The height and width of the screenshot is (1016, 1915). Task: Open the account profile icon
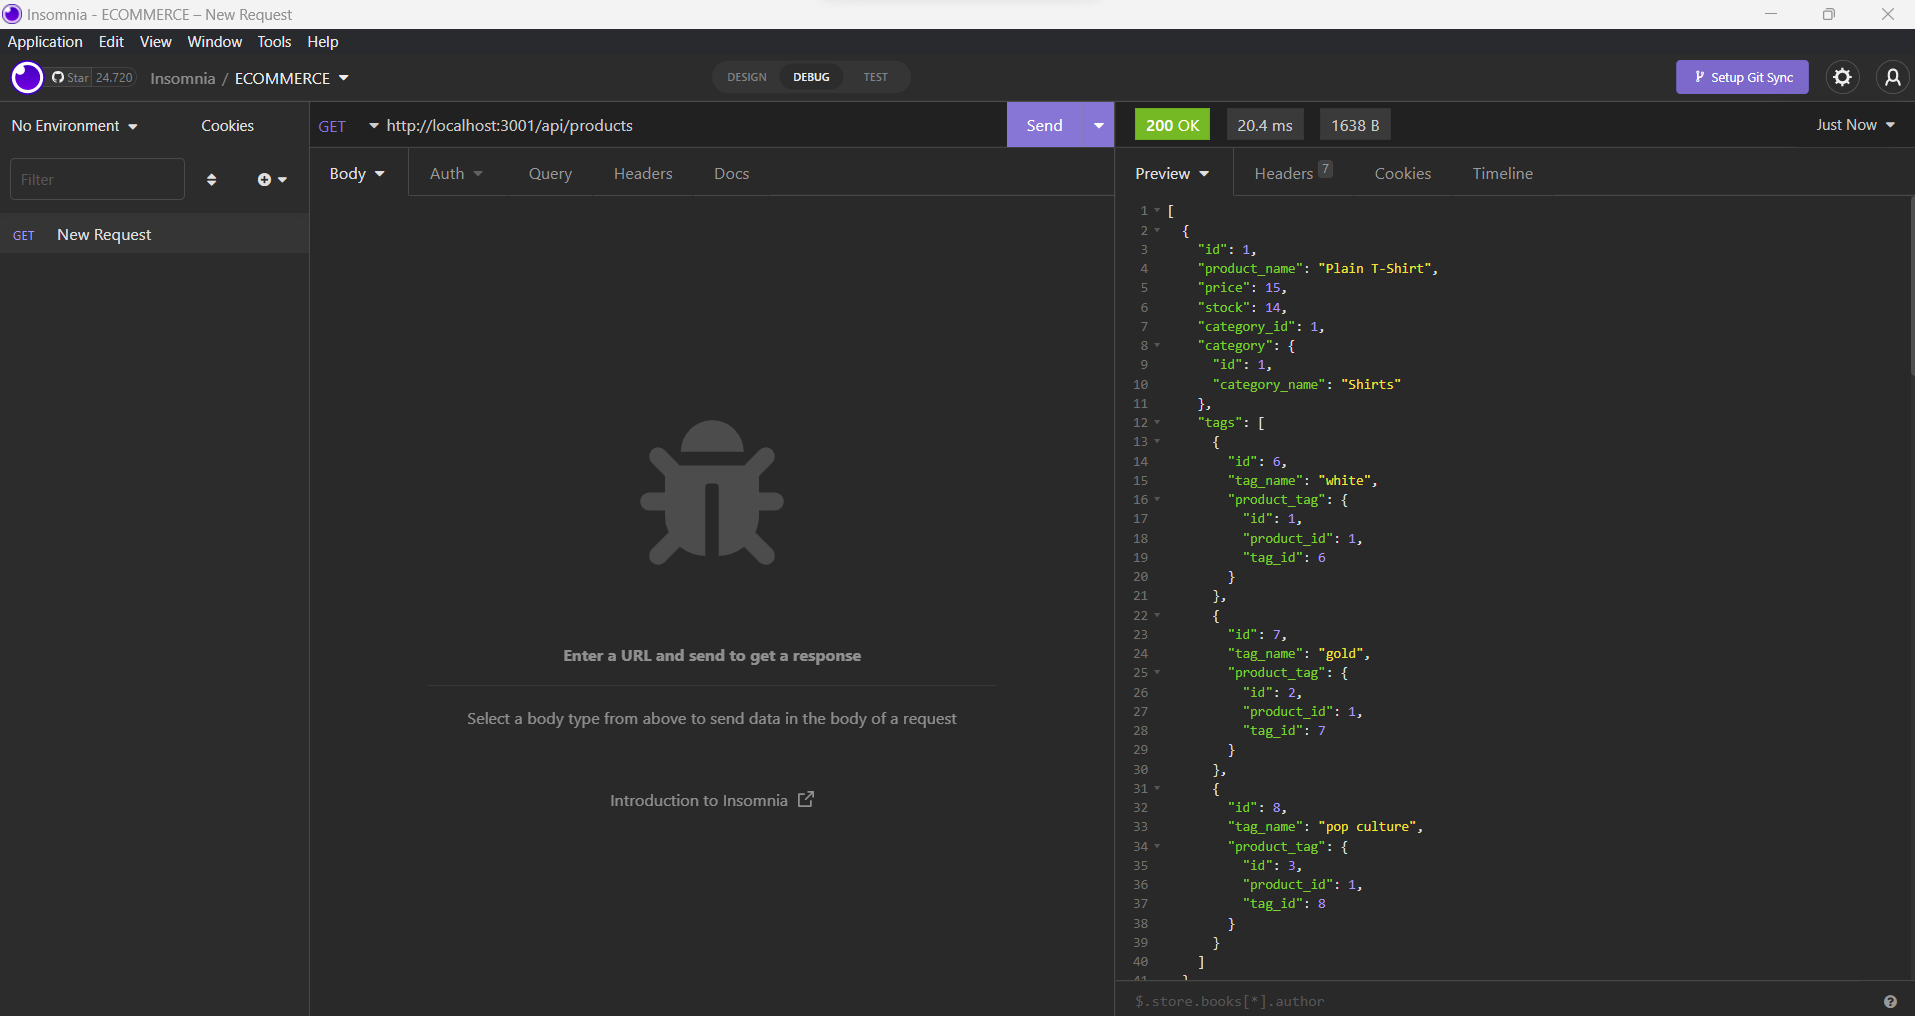[1893, 77]
